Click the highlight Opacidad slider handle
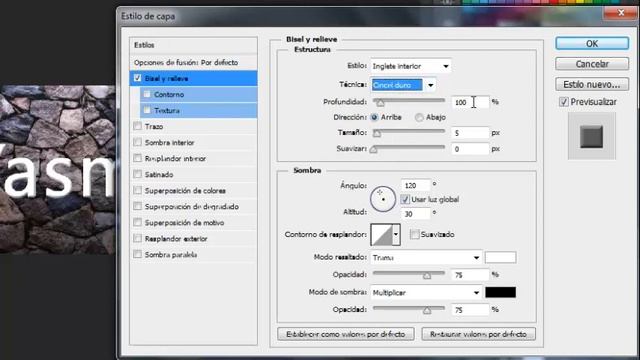 [x=427, y=276]
